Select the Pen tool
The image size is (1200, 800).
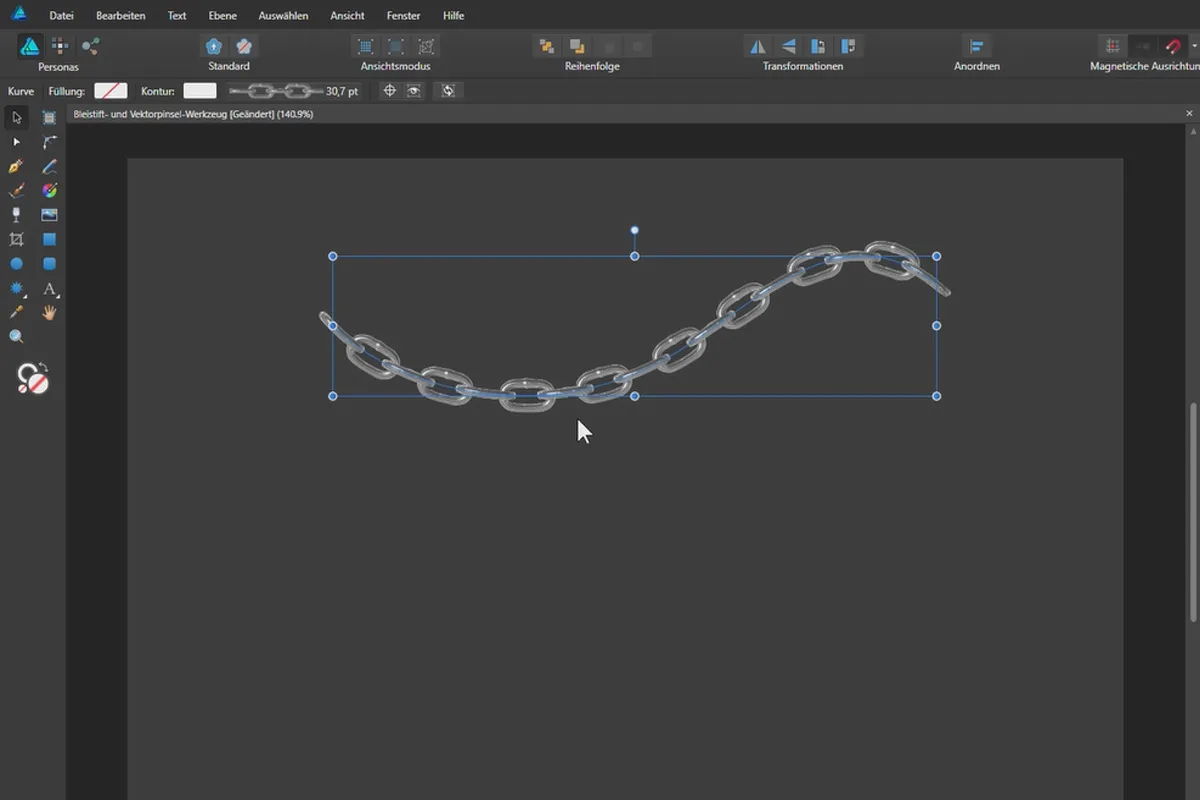click(x=16, y=166)
